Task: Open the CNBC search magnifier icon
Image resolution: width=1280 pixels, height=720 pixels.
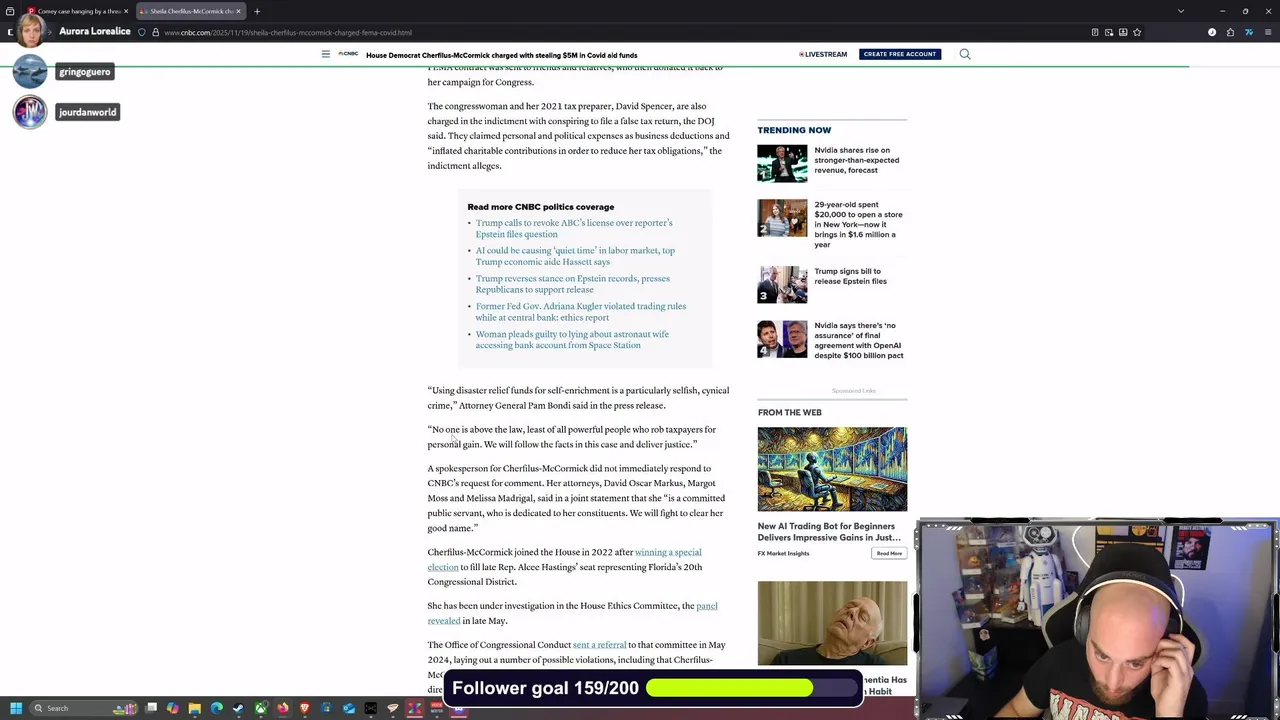Action: click(965, 54)
